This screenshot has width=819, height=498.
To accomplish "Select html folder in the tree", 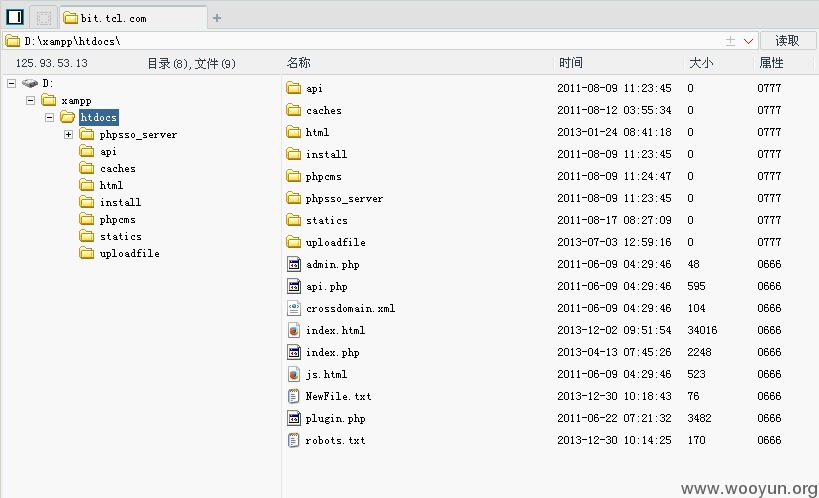I will 111,185.
